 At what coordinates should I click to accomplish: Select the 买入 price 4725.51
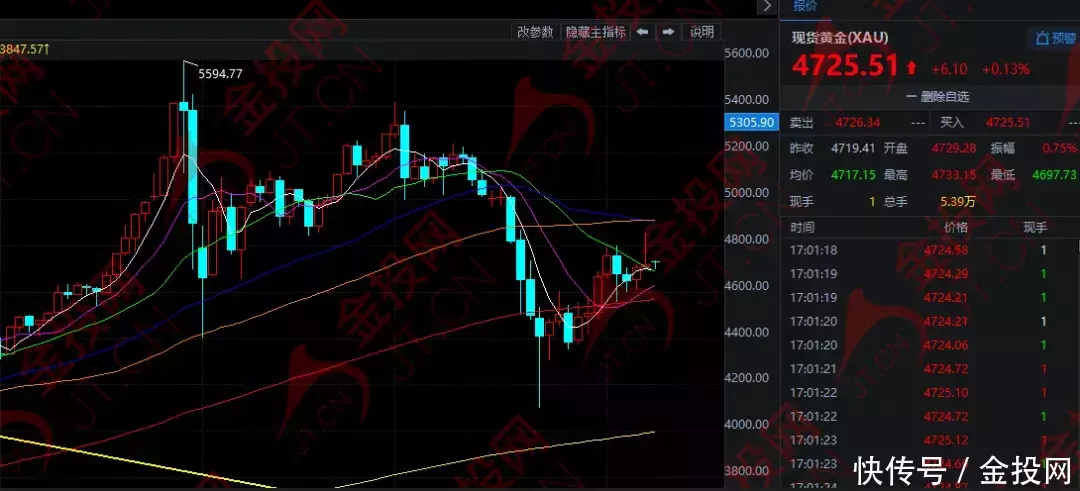pos(1008,123)
